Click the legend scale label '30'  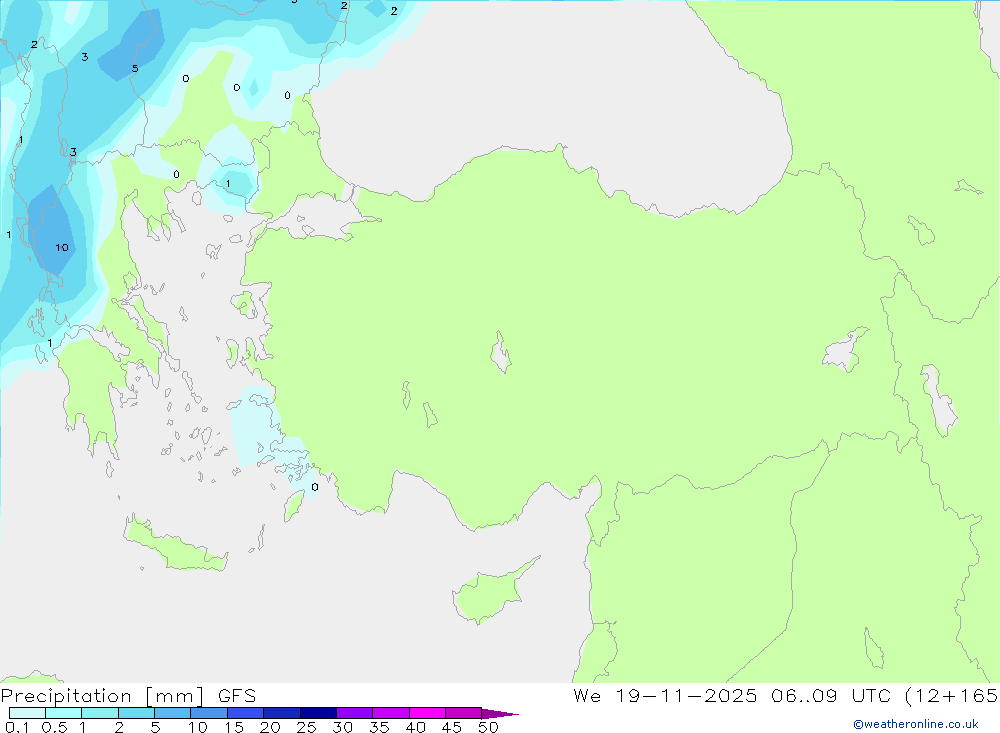tap(342, 727)
